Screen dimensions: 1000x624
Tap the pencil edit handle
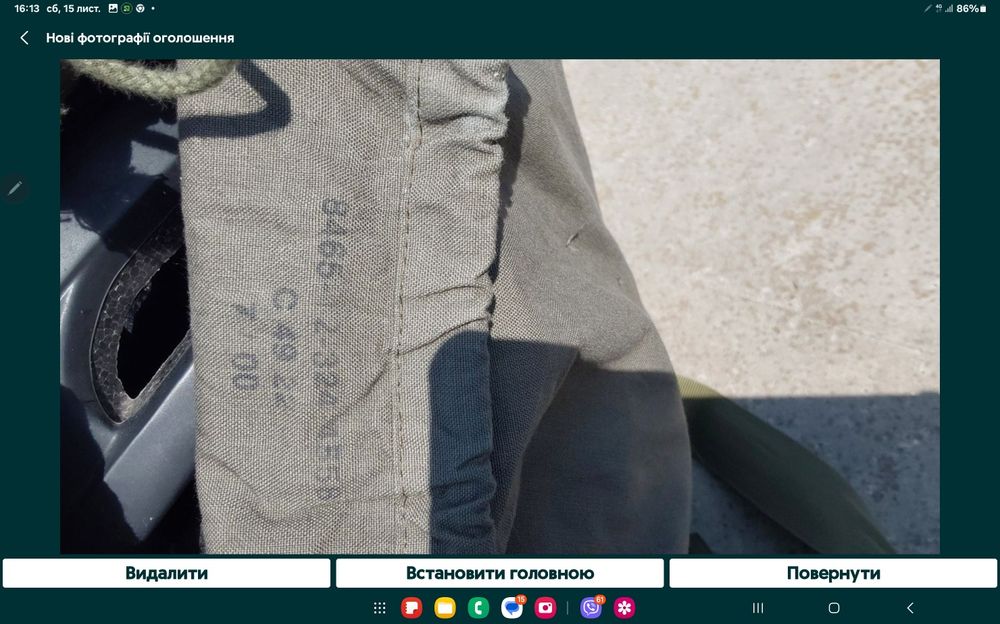pyautogui.click(x=15, y=188)
